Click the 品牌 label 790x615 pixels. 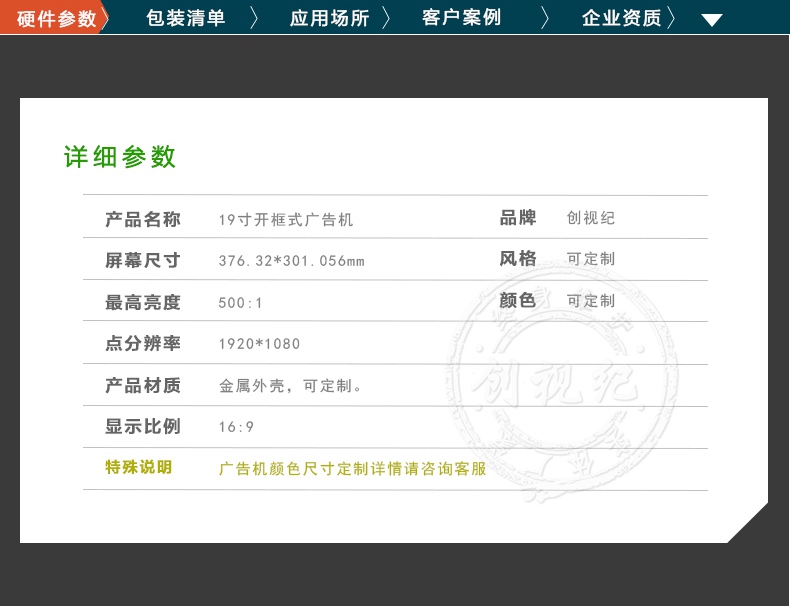pyautogui.click(x=518, y=218)
